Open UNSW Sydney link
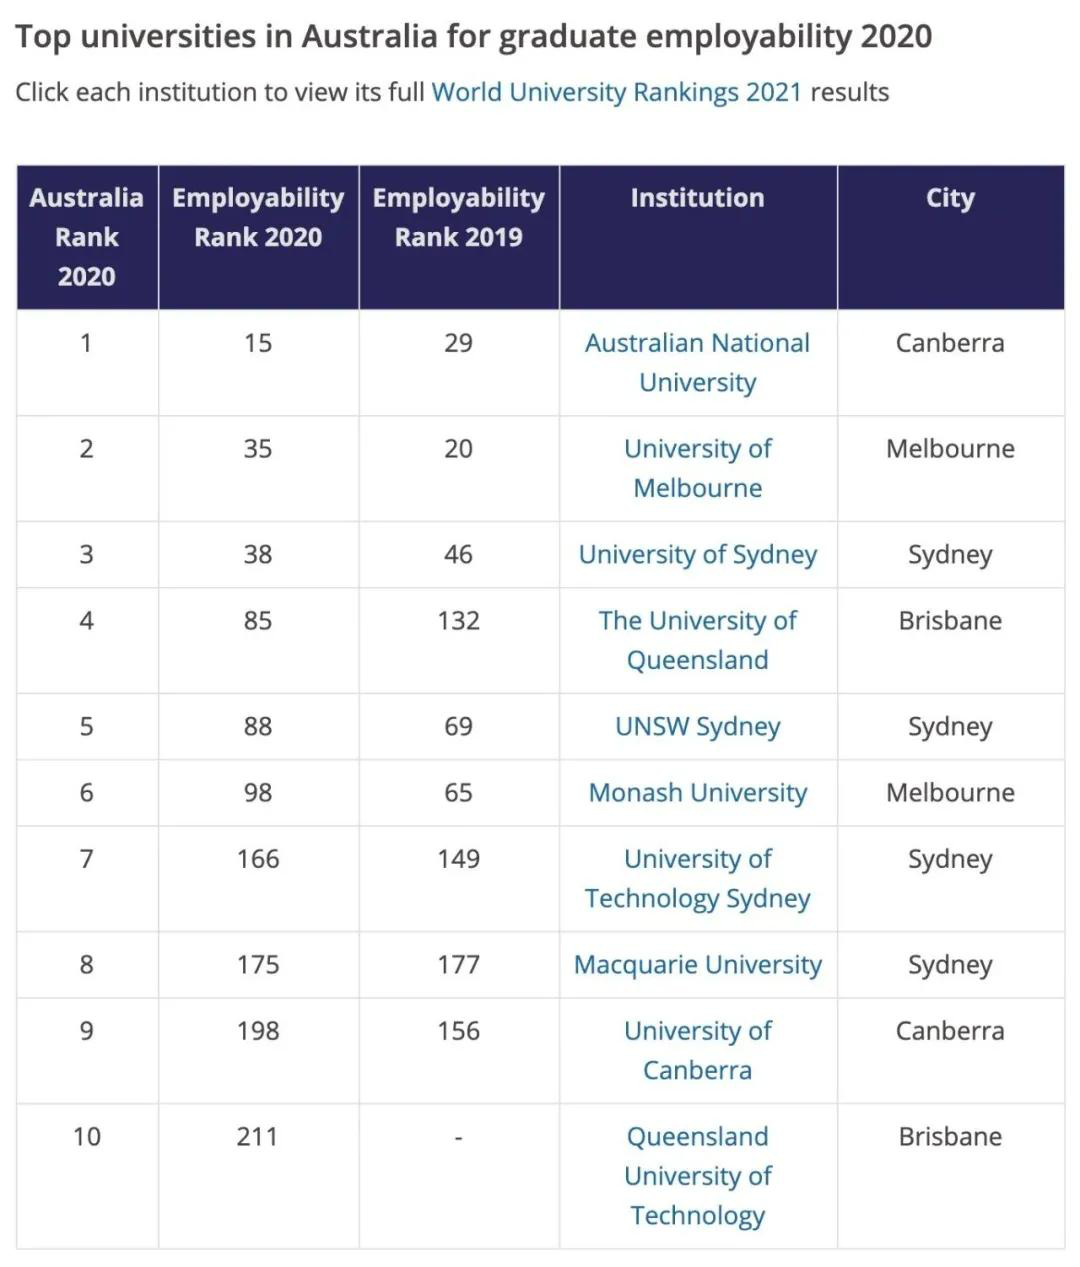The height and width of the screenshot is (1267, 1080). tap(697, 726)
